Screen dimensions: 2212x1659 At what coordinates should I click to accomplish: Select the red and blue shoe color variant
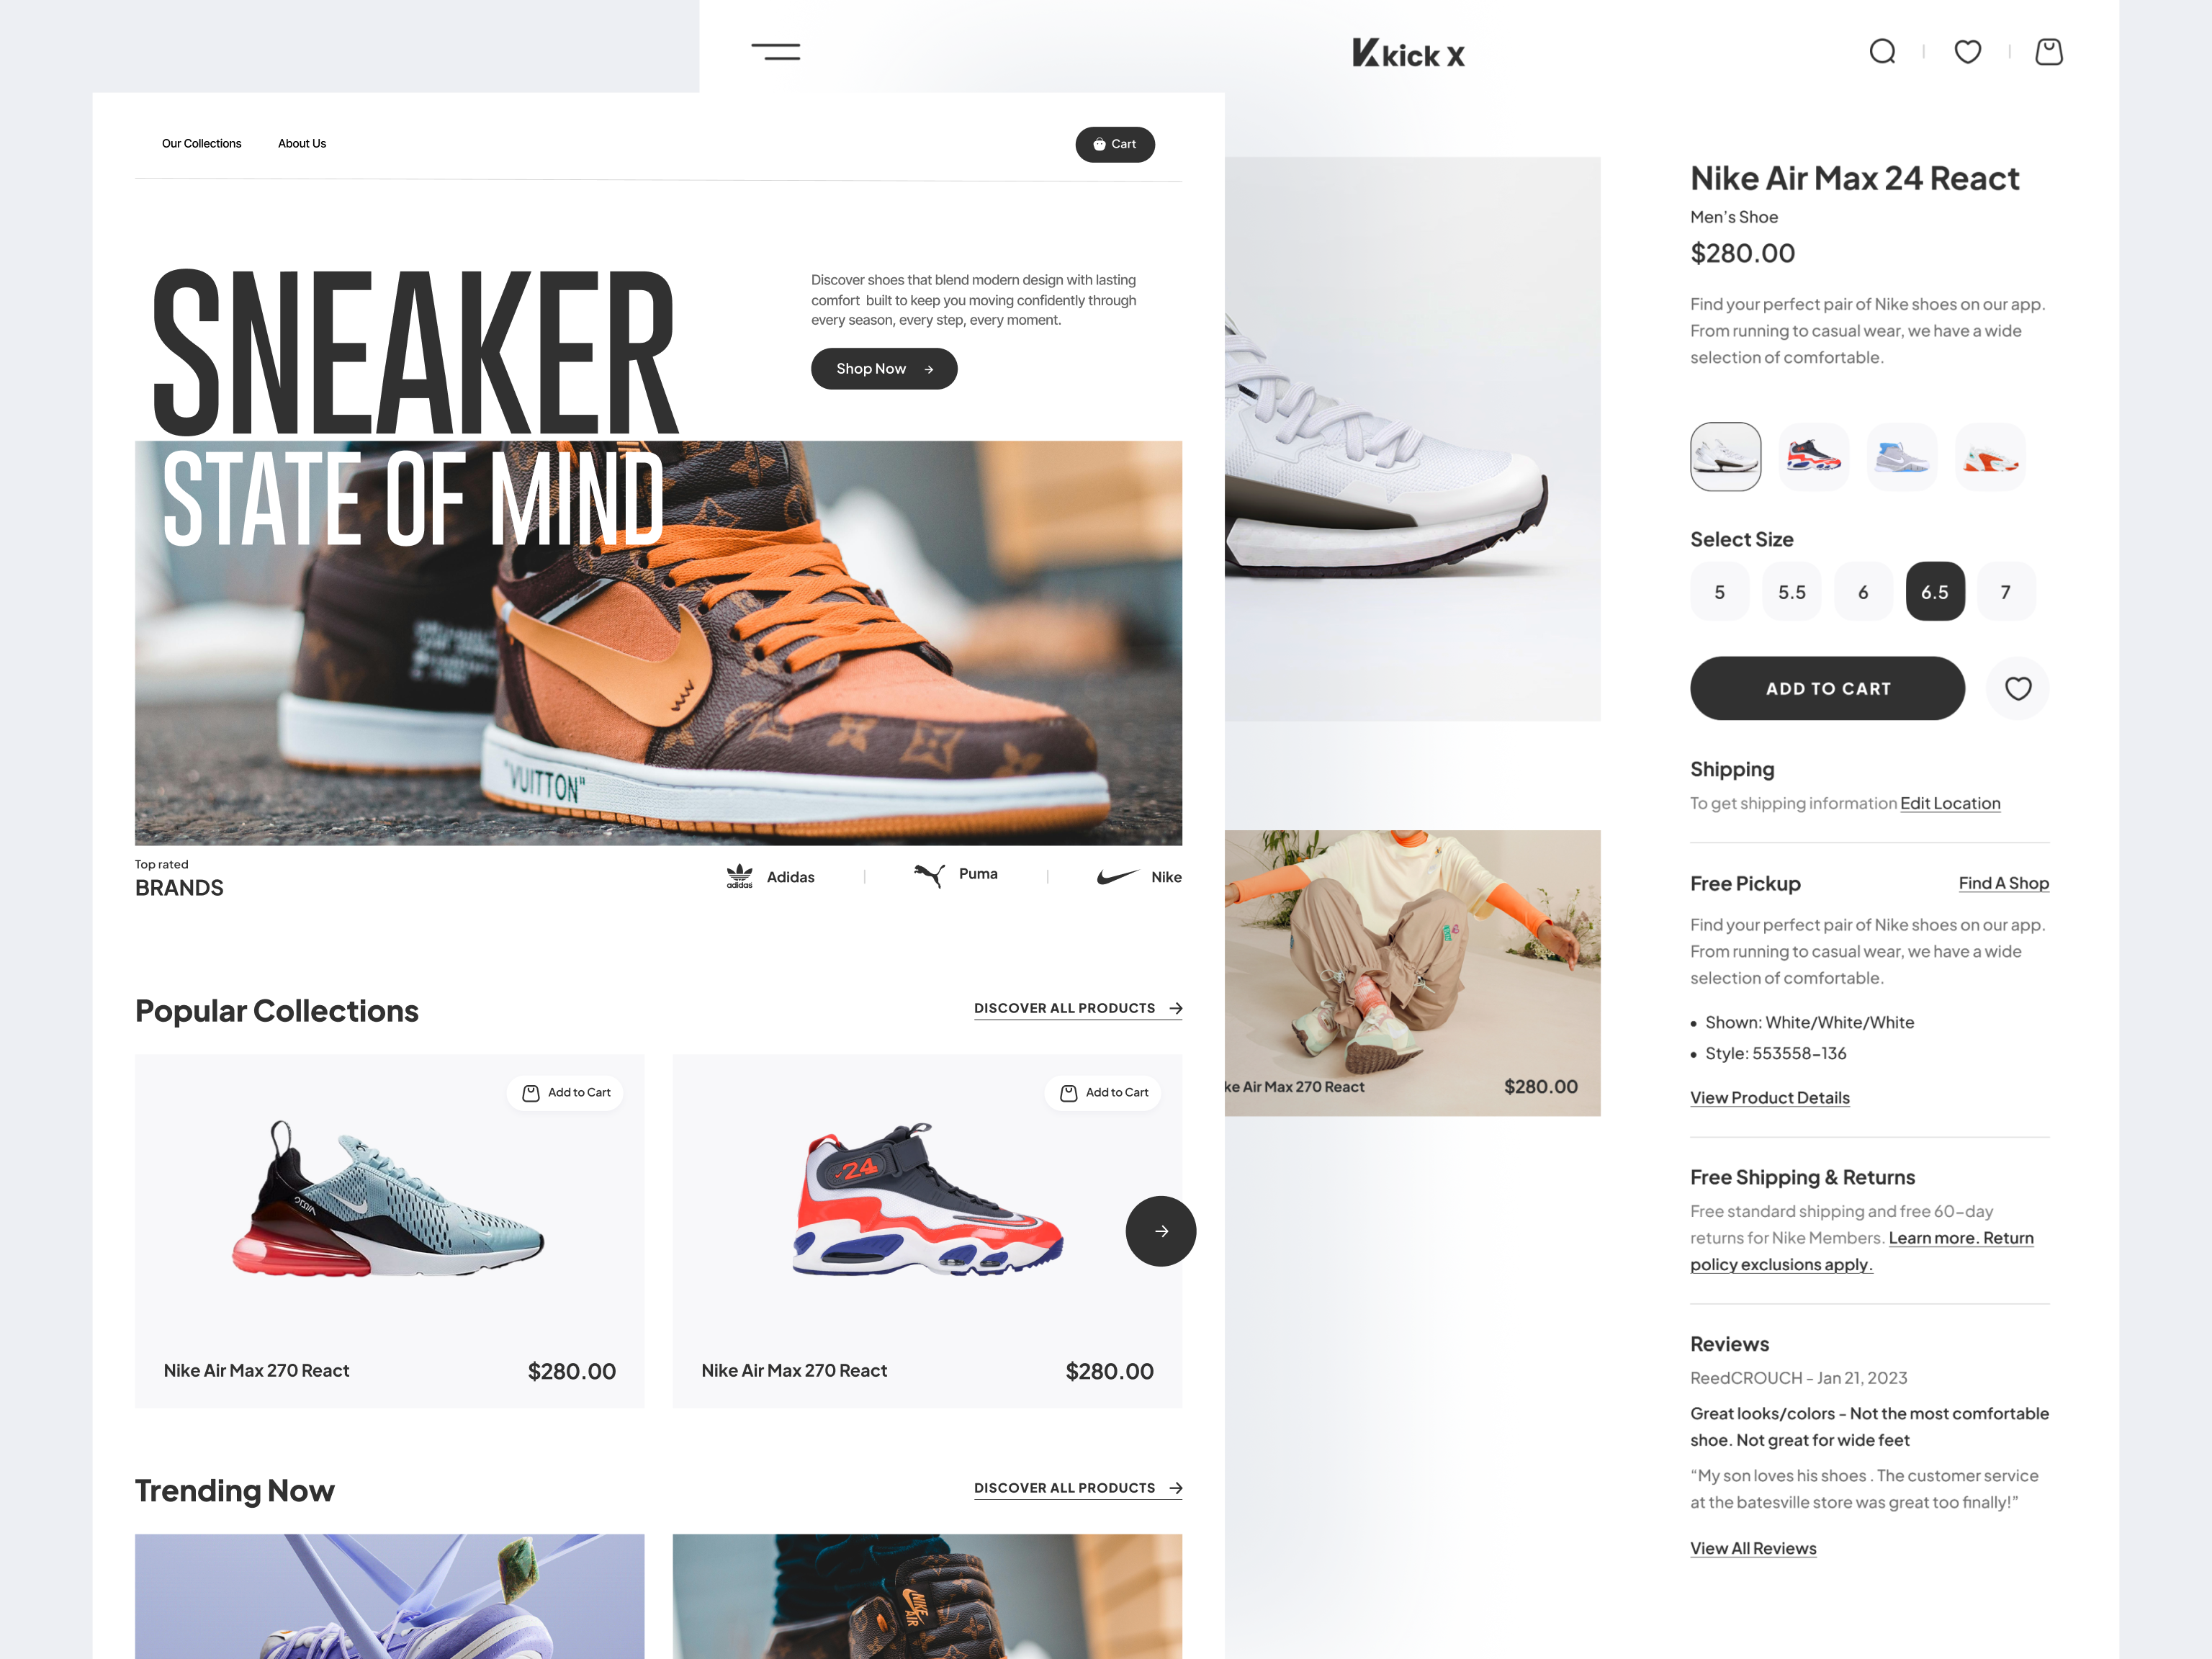coord(1813,457)
